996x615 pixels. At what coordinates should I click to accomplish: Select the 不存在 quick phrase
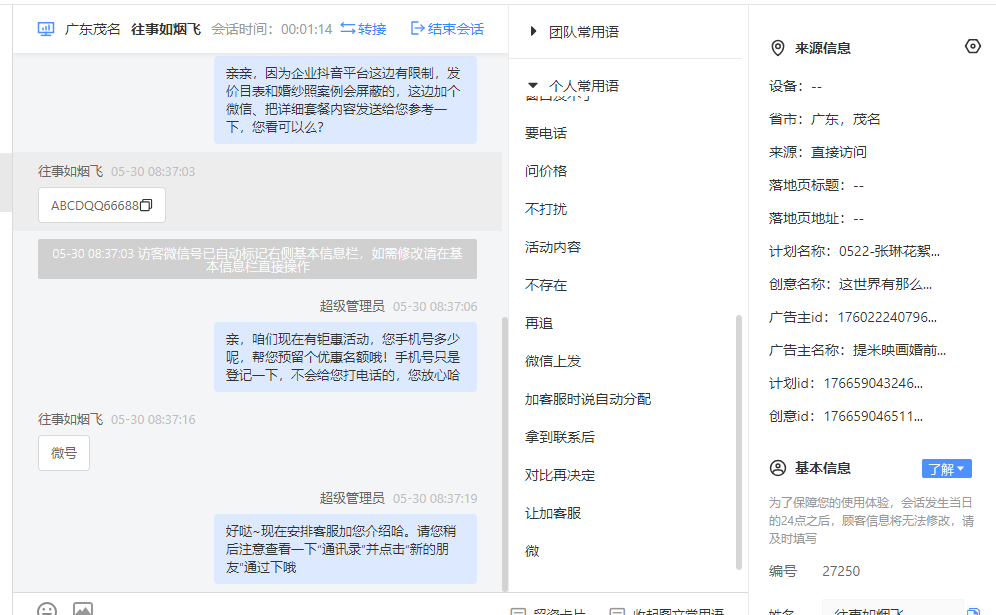tap(546, 285)
